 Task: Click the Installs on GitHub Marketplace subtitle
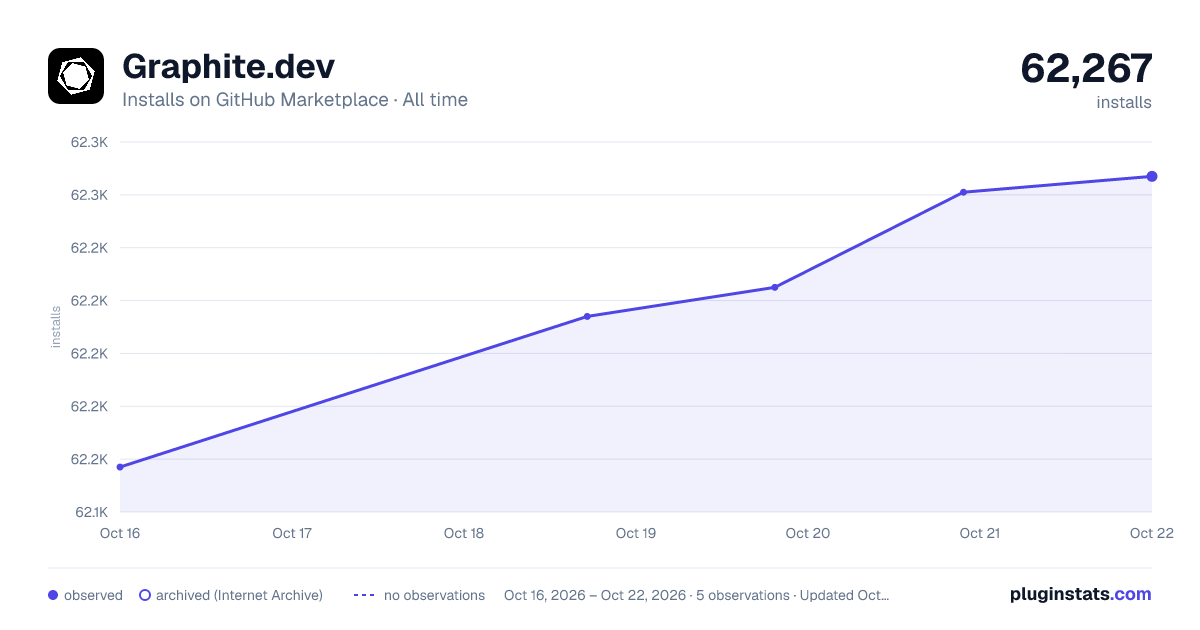(x=295, y=100)
